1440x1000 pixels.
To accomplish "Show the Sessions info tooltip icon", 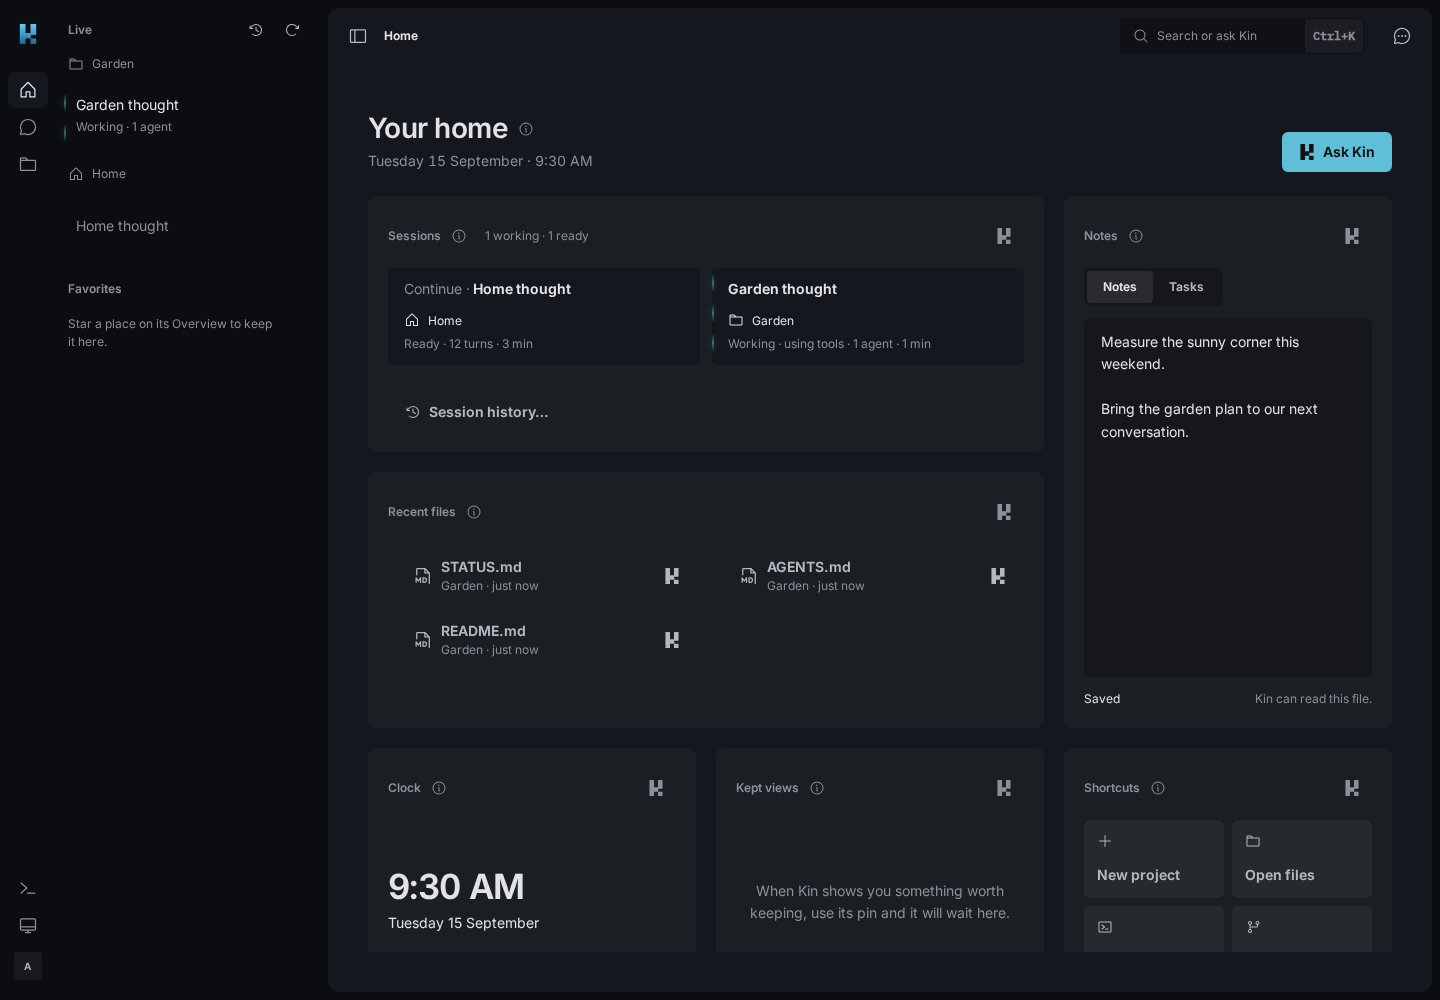I will 459,236.
